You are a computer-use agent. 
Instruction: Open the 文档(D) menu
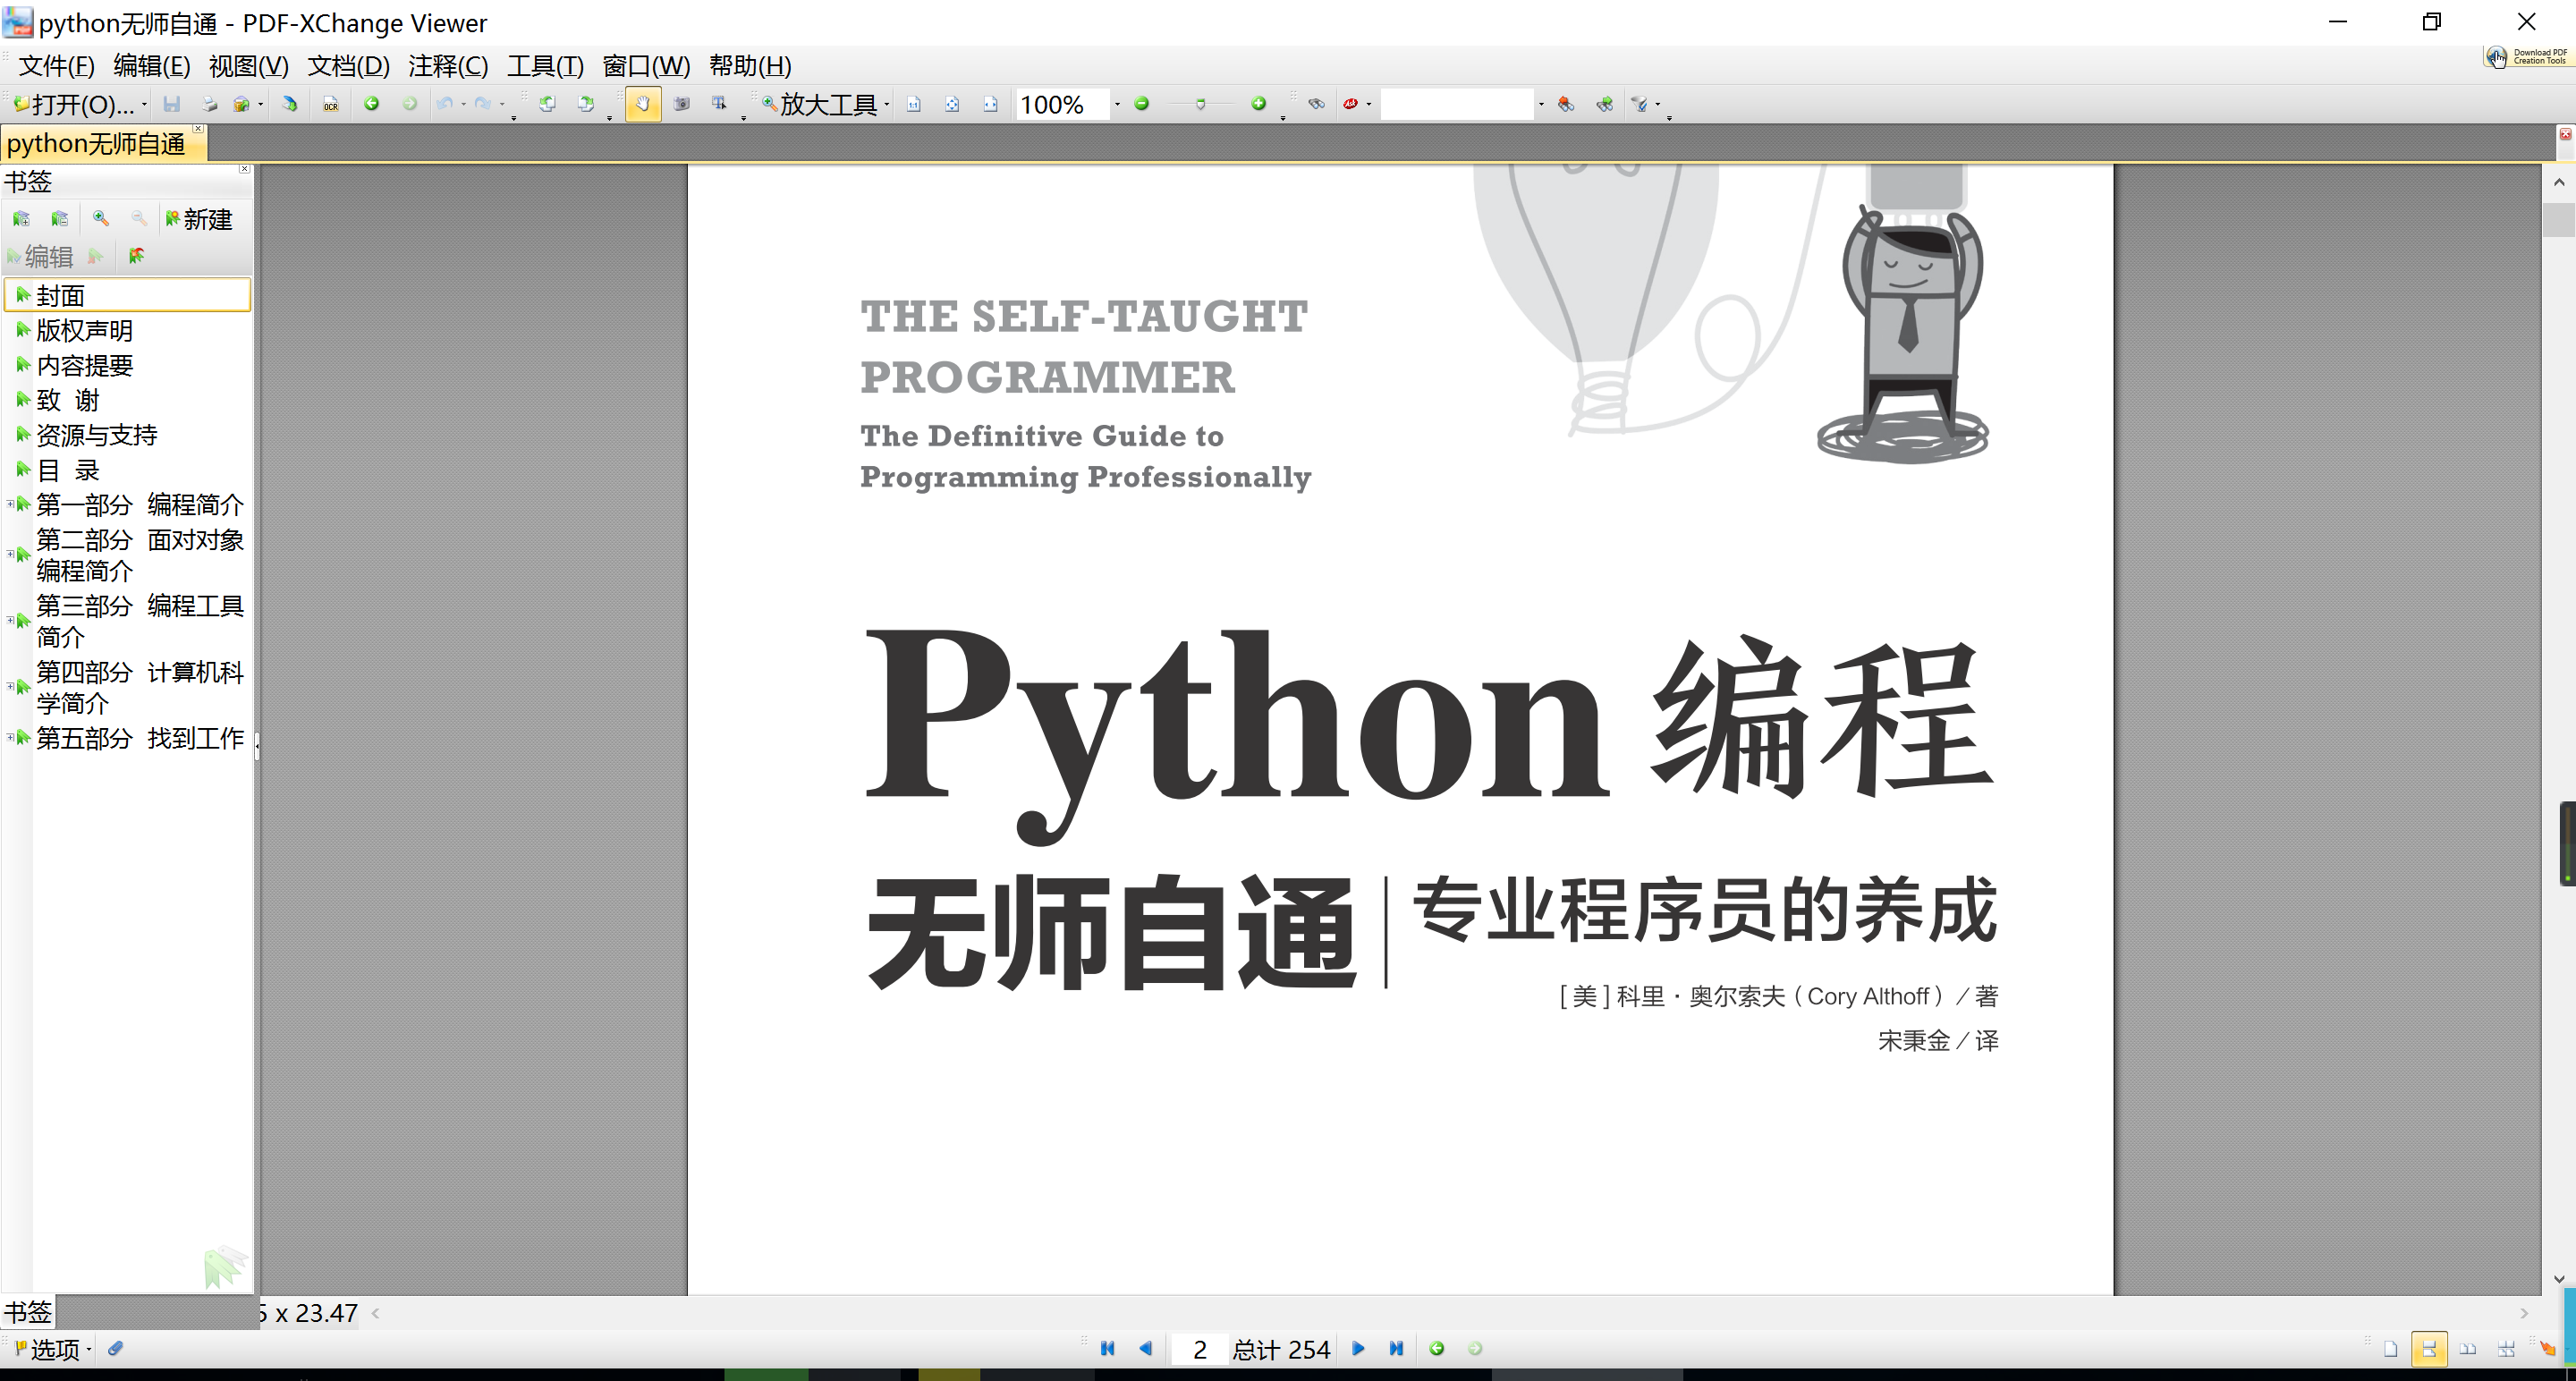tap(348, 66)
